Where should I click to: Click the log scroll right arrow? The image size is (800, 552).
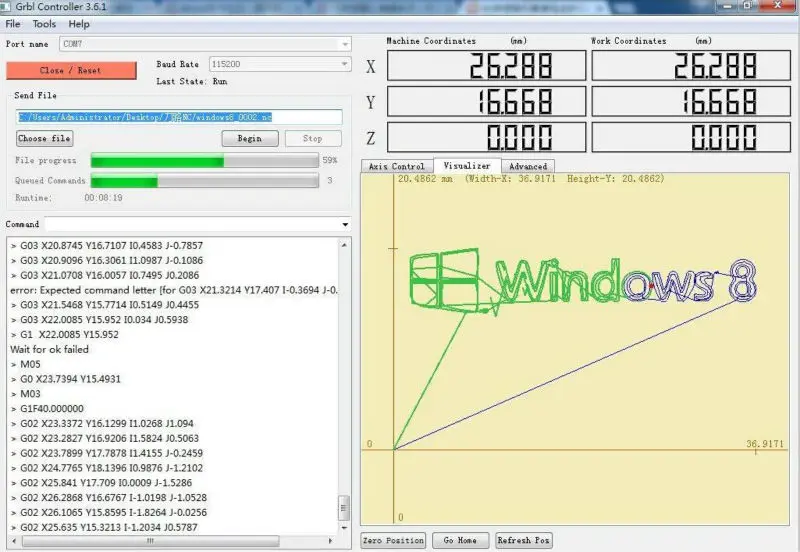pyautogui.click(x=331, y=540)
